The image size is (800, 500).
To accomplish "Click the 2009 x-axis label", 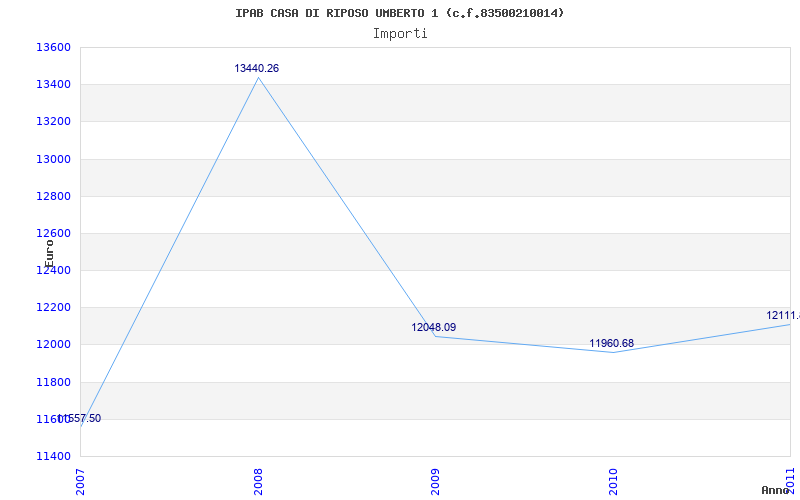I will [435, 482].
